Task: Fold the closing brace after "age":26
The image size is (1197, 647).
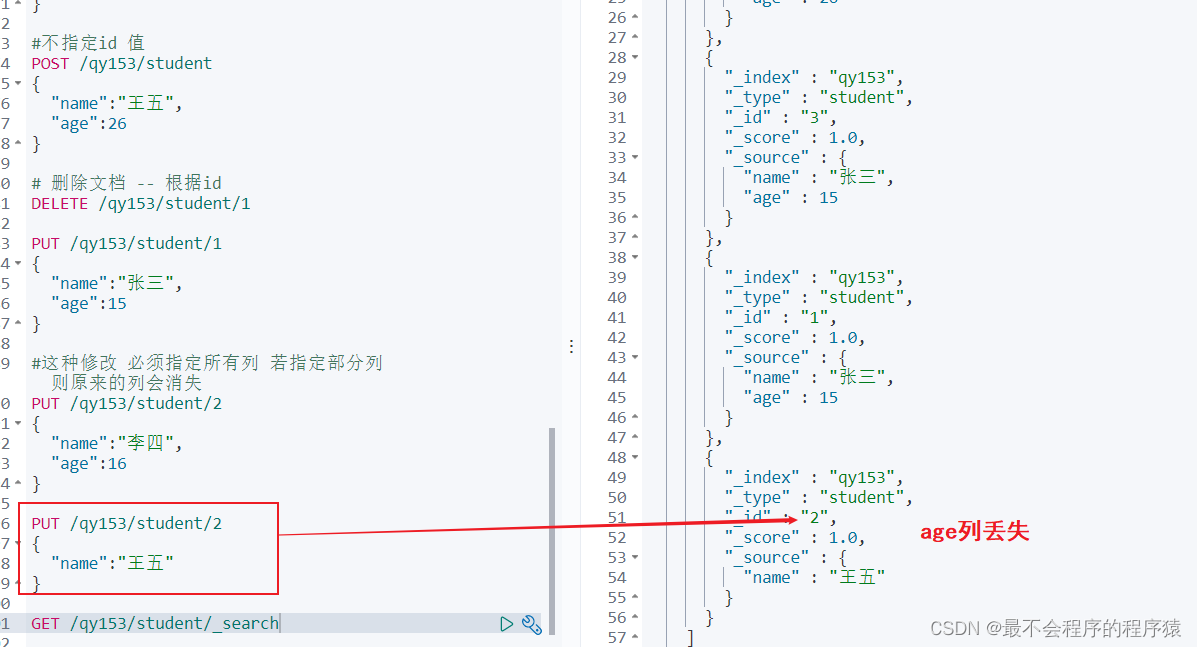Action: 18,143
